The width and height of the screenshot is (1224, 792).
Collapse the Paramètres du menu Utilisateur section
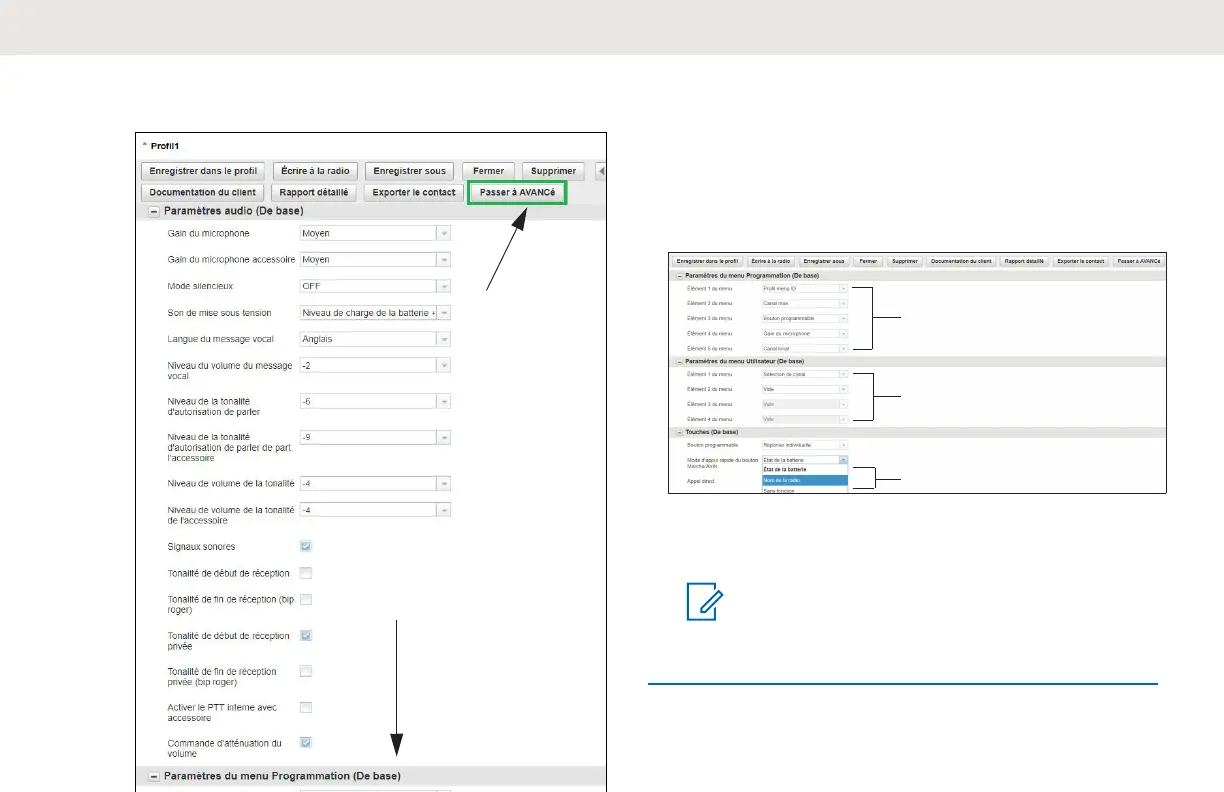click(x=678, y=360)
